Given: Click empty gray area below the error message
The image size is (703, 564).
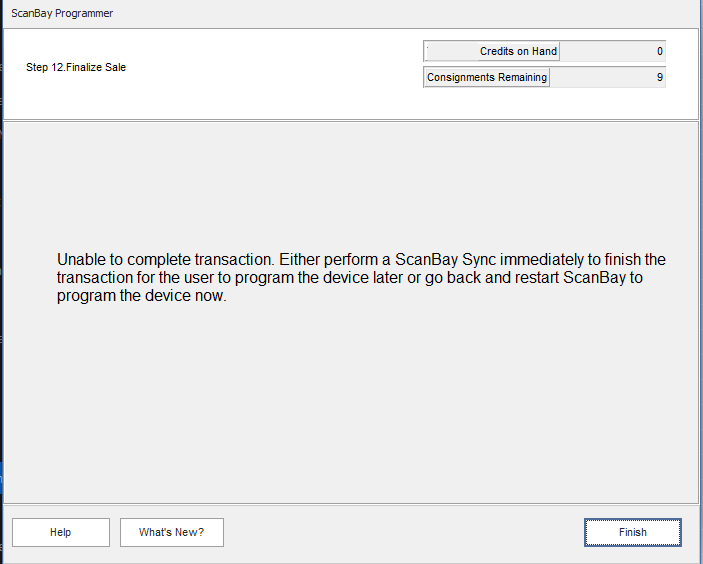Looking at the screenshot, I should 350,410.
